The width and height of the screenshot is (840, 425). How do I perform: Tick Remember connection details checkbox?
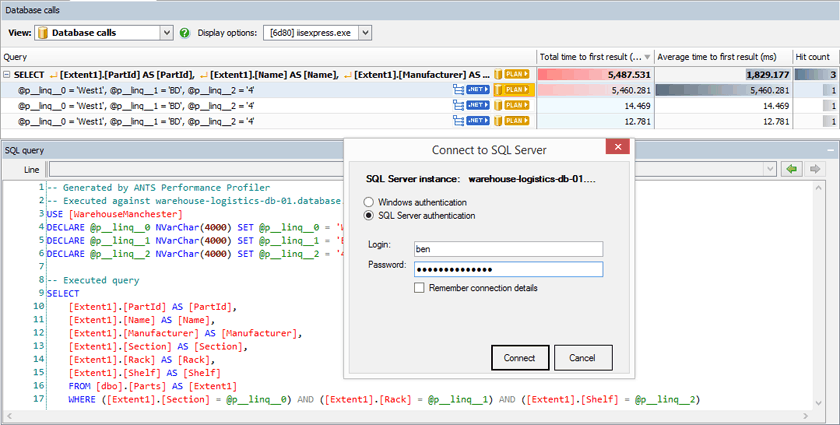click(x=419, y=288)
